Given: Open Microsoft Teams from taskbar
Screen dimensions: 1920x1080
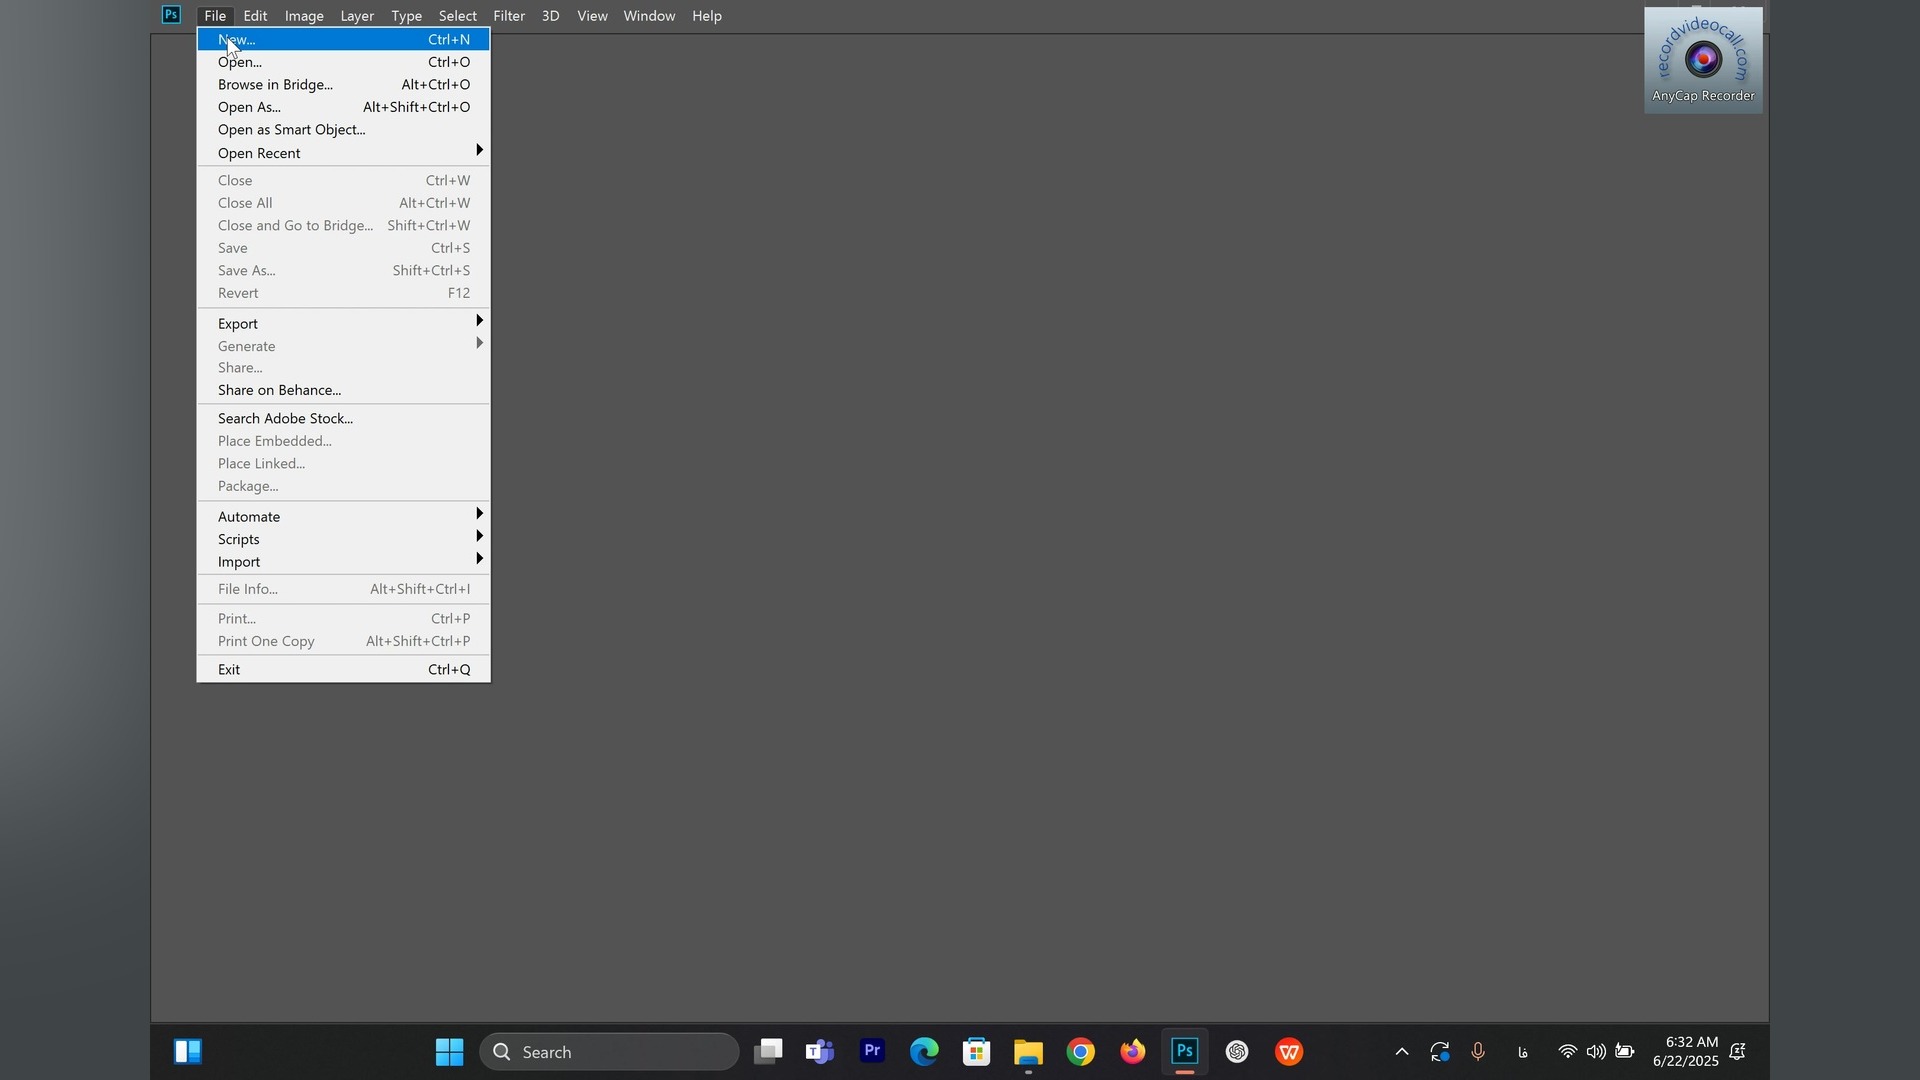Looking at the screenshot, I should click(820, 1051).
